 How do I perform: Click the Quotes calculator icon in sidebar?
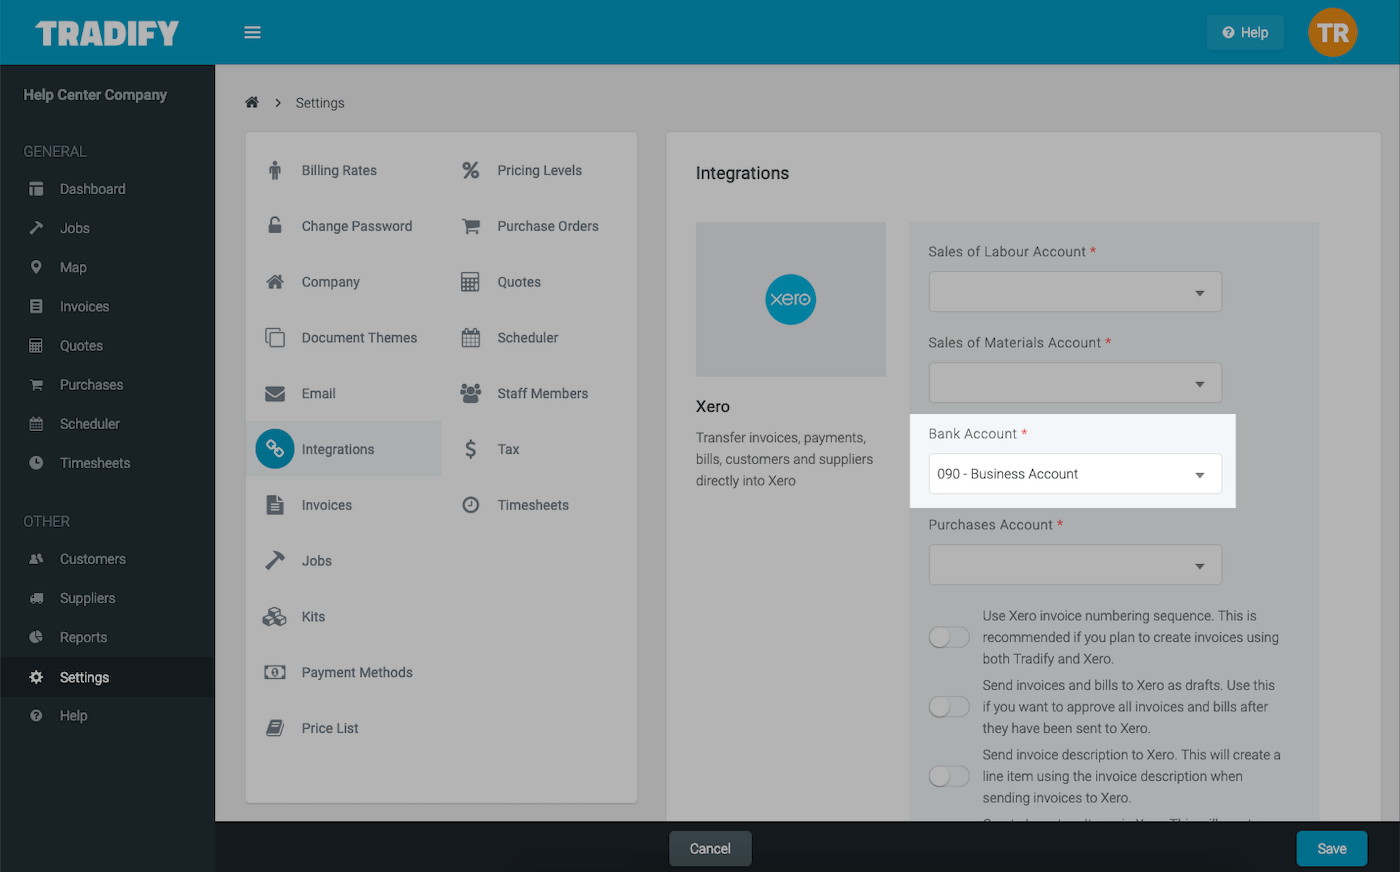click(36, 346)
